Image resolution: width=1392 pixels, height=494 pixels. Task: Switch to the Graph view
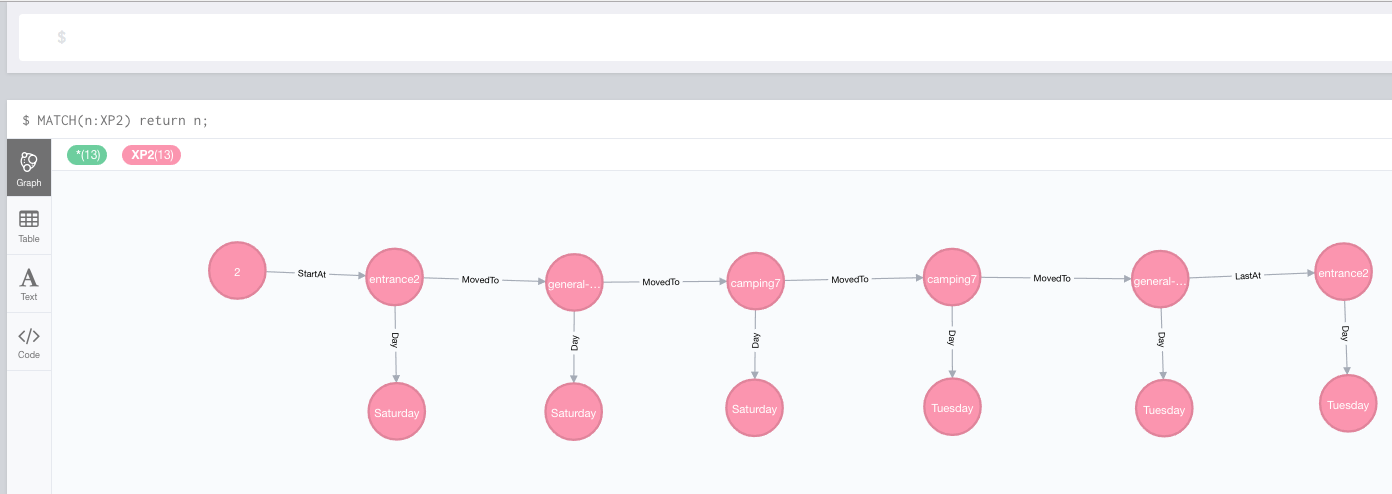pos(29,167)
